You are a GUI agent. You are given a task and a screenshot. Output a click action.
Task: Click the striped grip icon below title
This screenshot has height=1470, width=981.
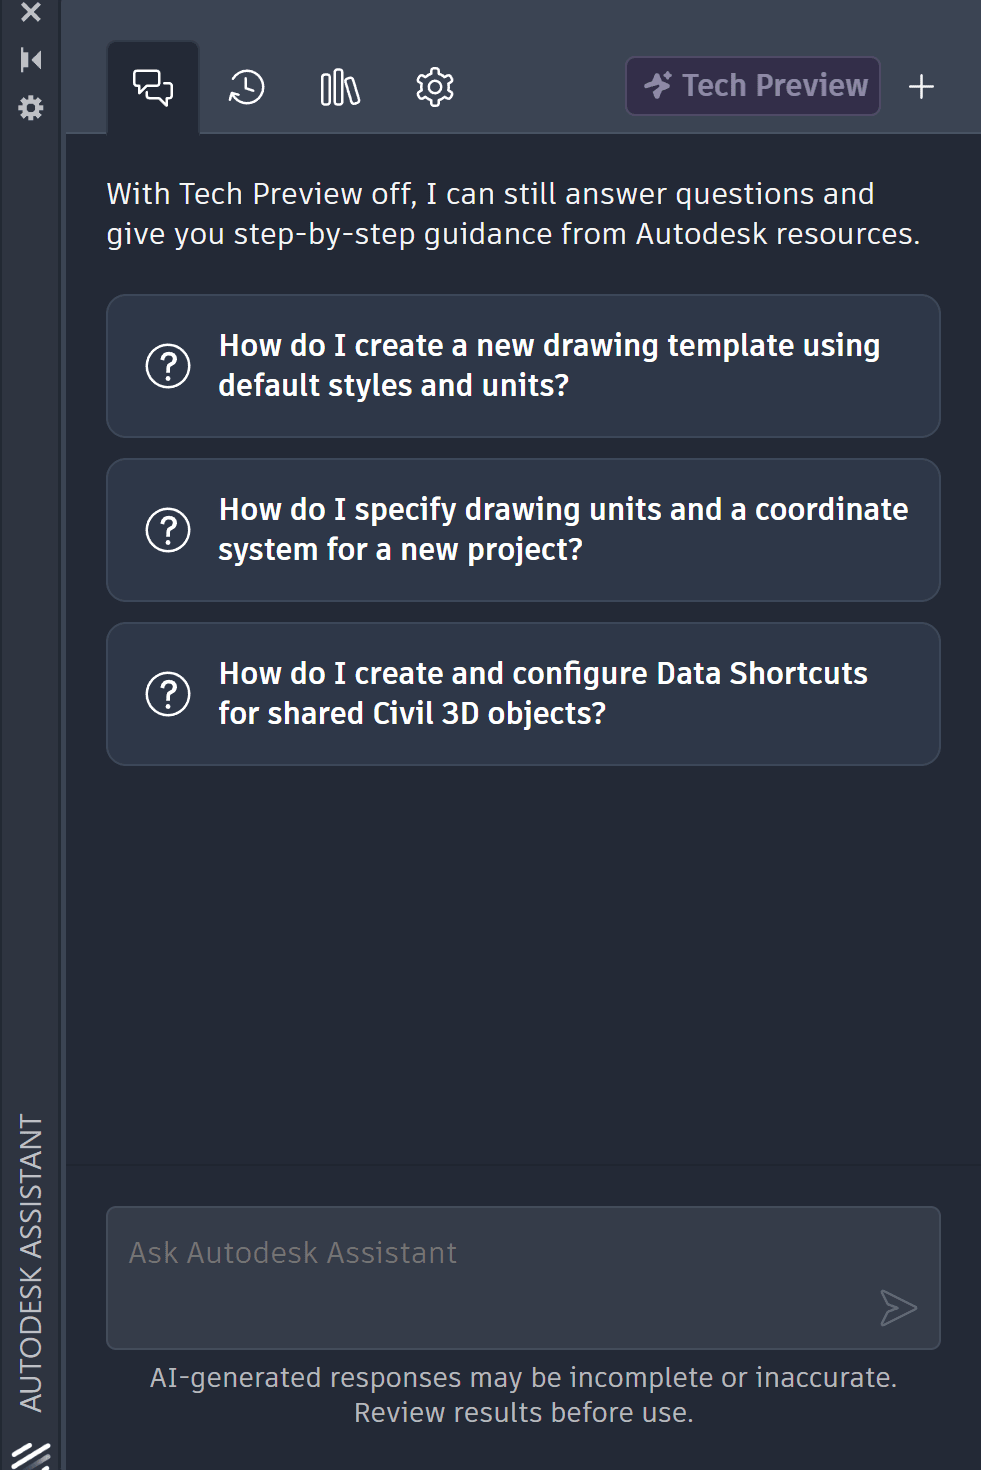point(31,1456)
